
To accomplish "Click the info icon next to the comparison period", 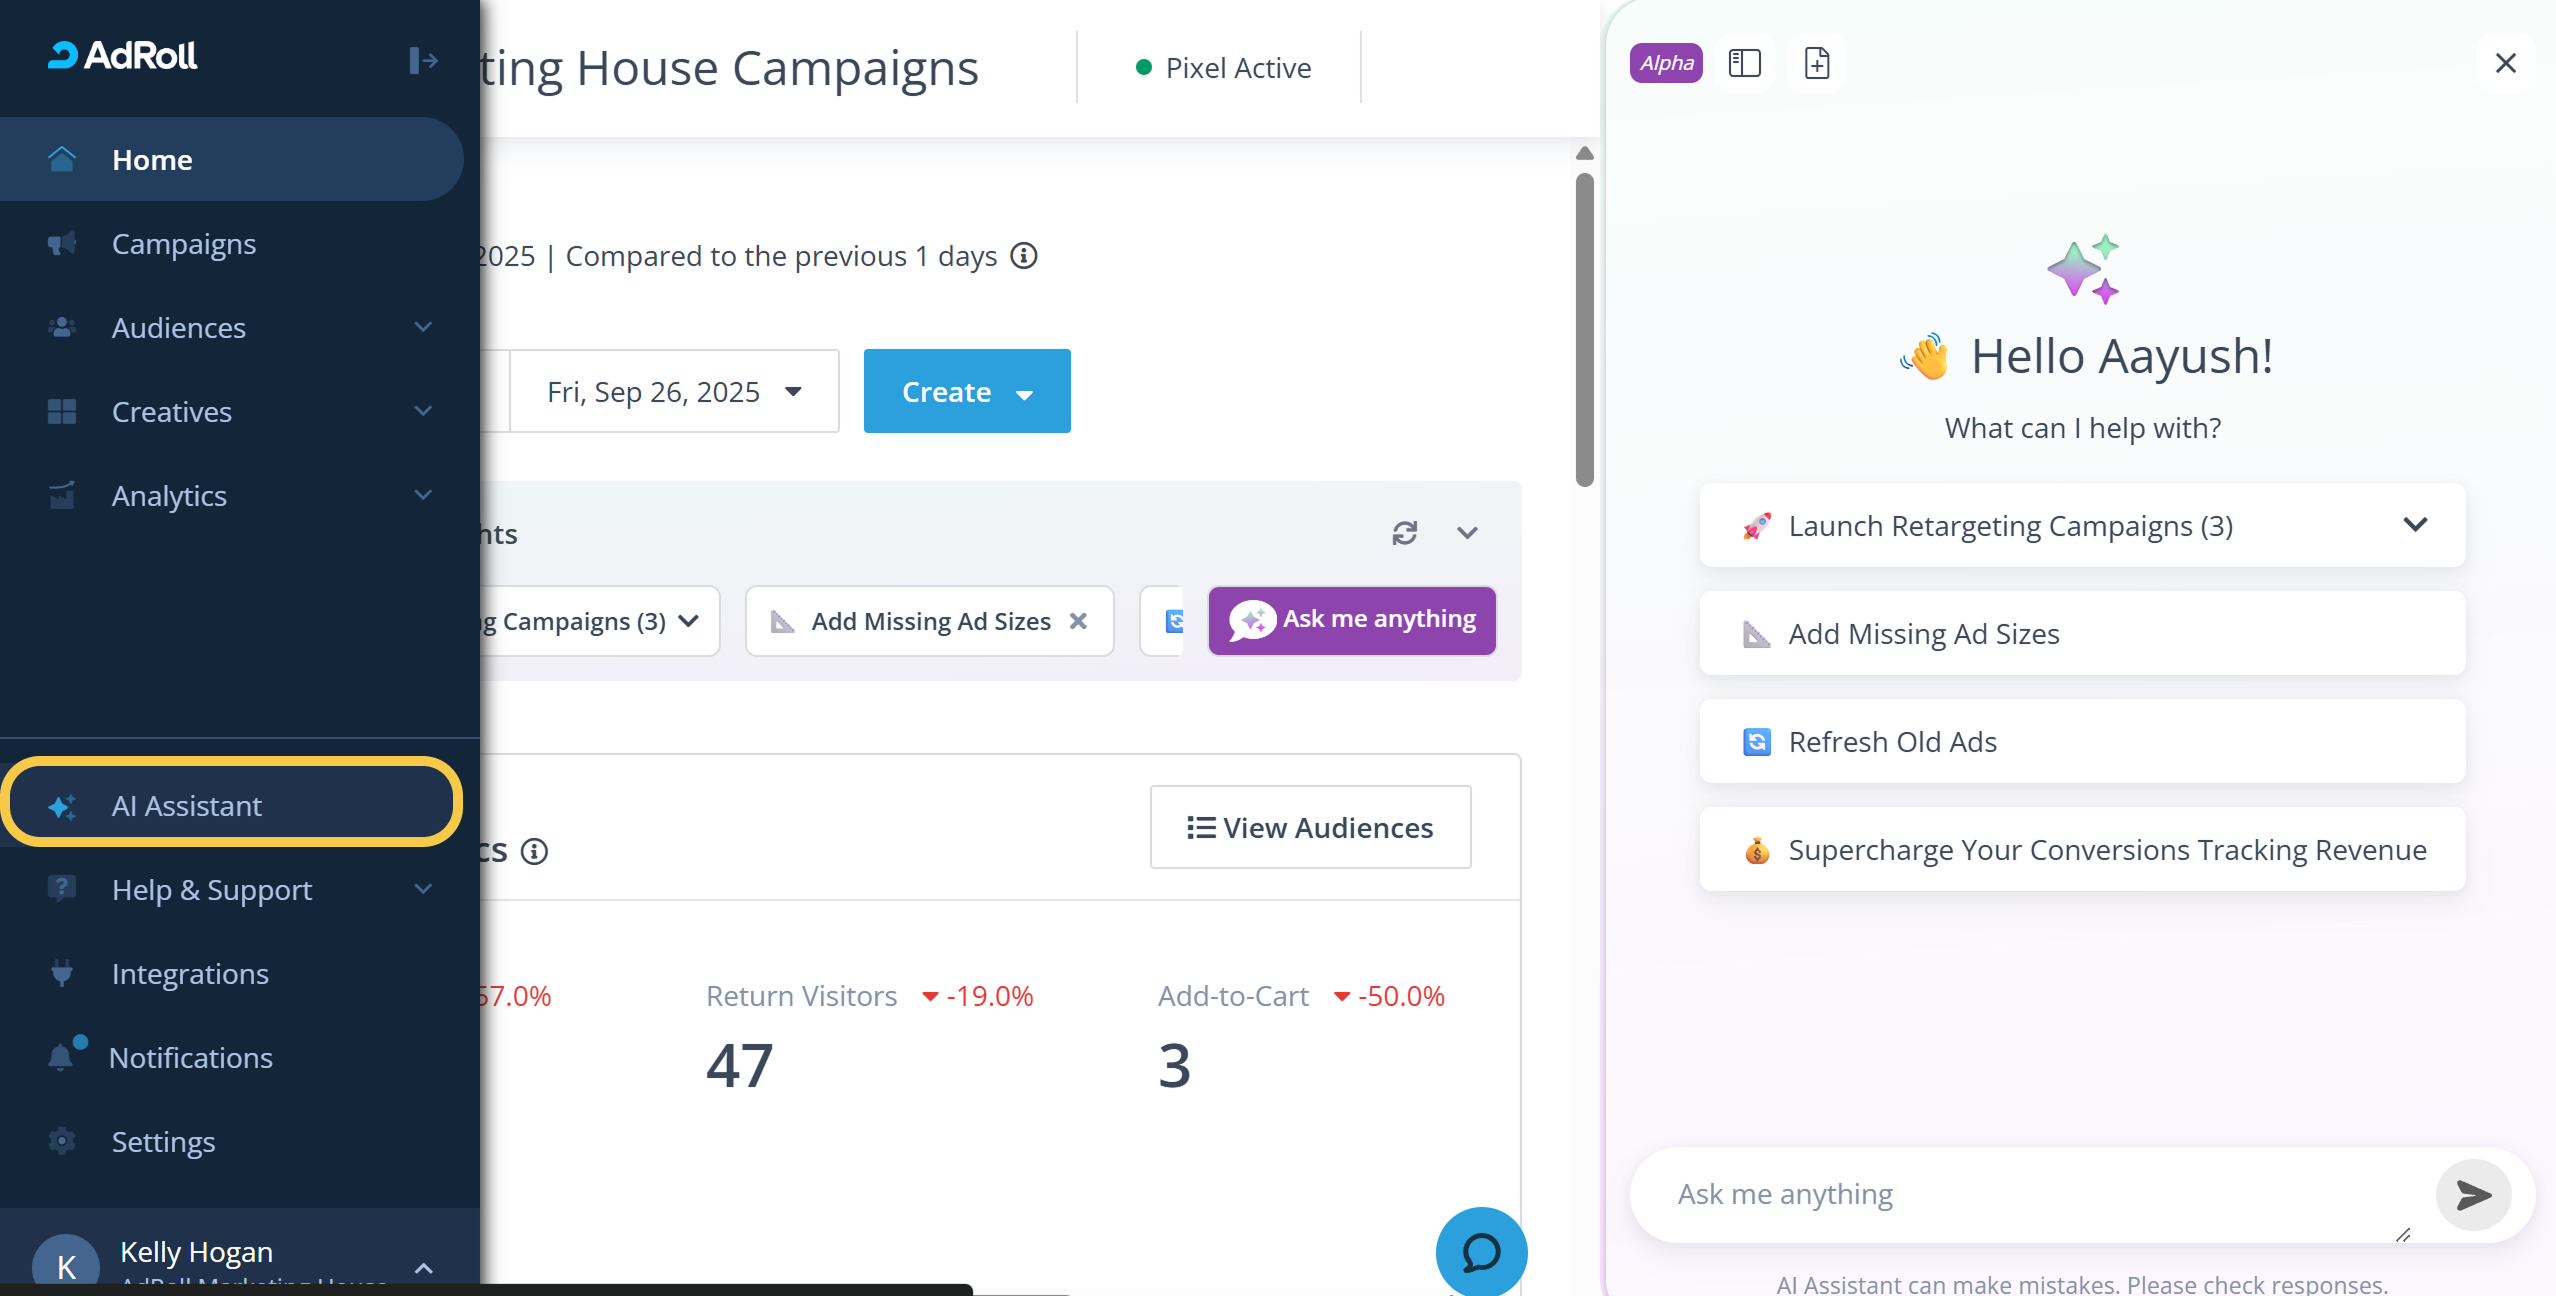I will pos(1024,256).
